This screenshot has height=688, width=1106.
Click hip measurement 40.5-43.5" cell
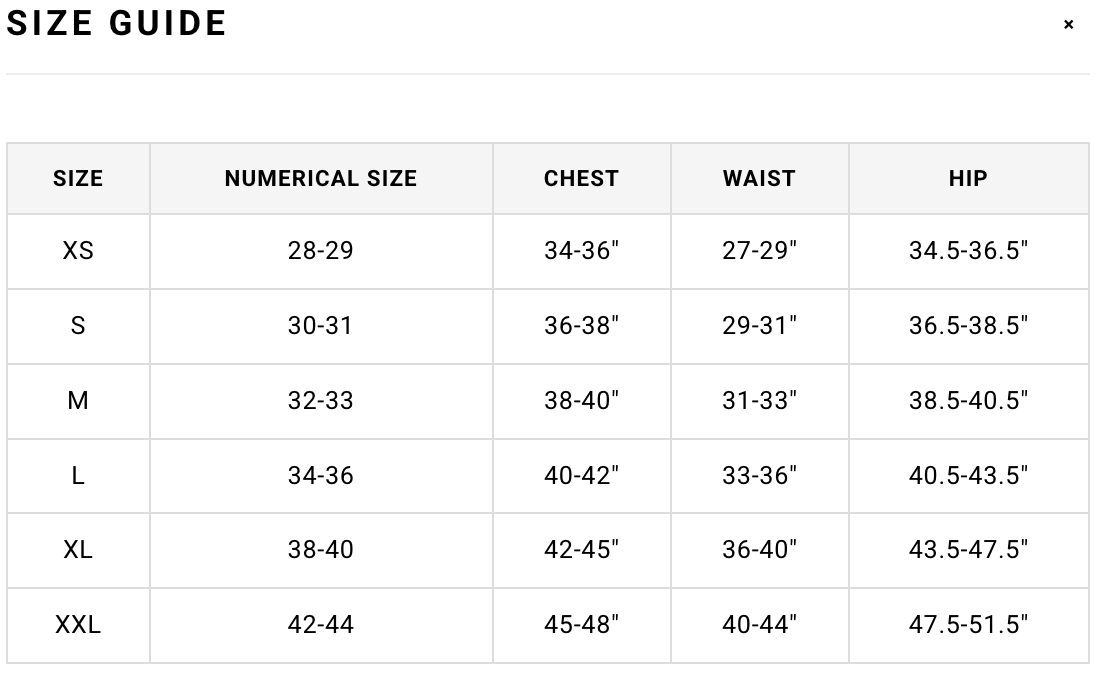tap(968, 476)
